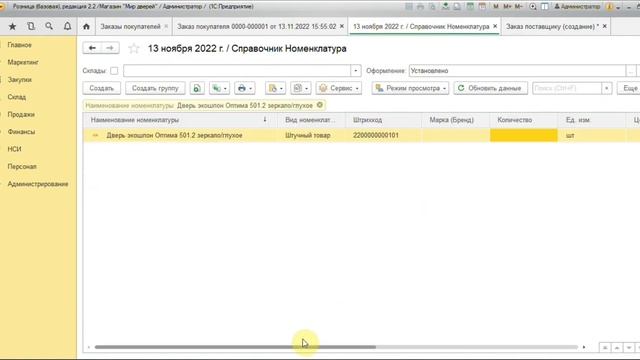
Task: Click the Поиск (Ctrl+F) search field
Action: click(567, 88)
